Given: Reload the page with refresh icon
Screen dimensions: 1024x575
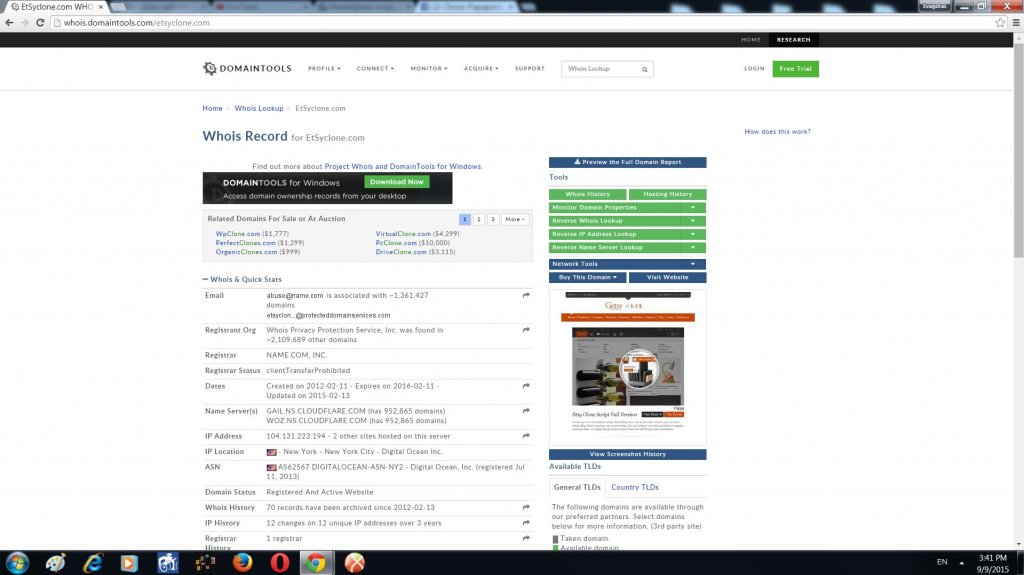Looking at the screenshot, I should click(40, 22).
